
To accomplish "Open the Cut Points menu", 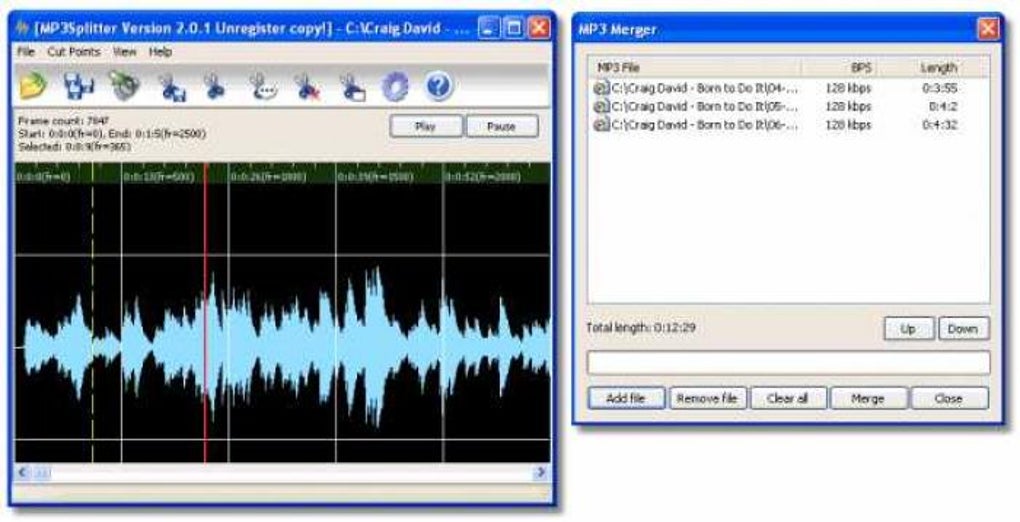I will [74, 51].
